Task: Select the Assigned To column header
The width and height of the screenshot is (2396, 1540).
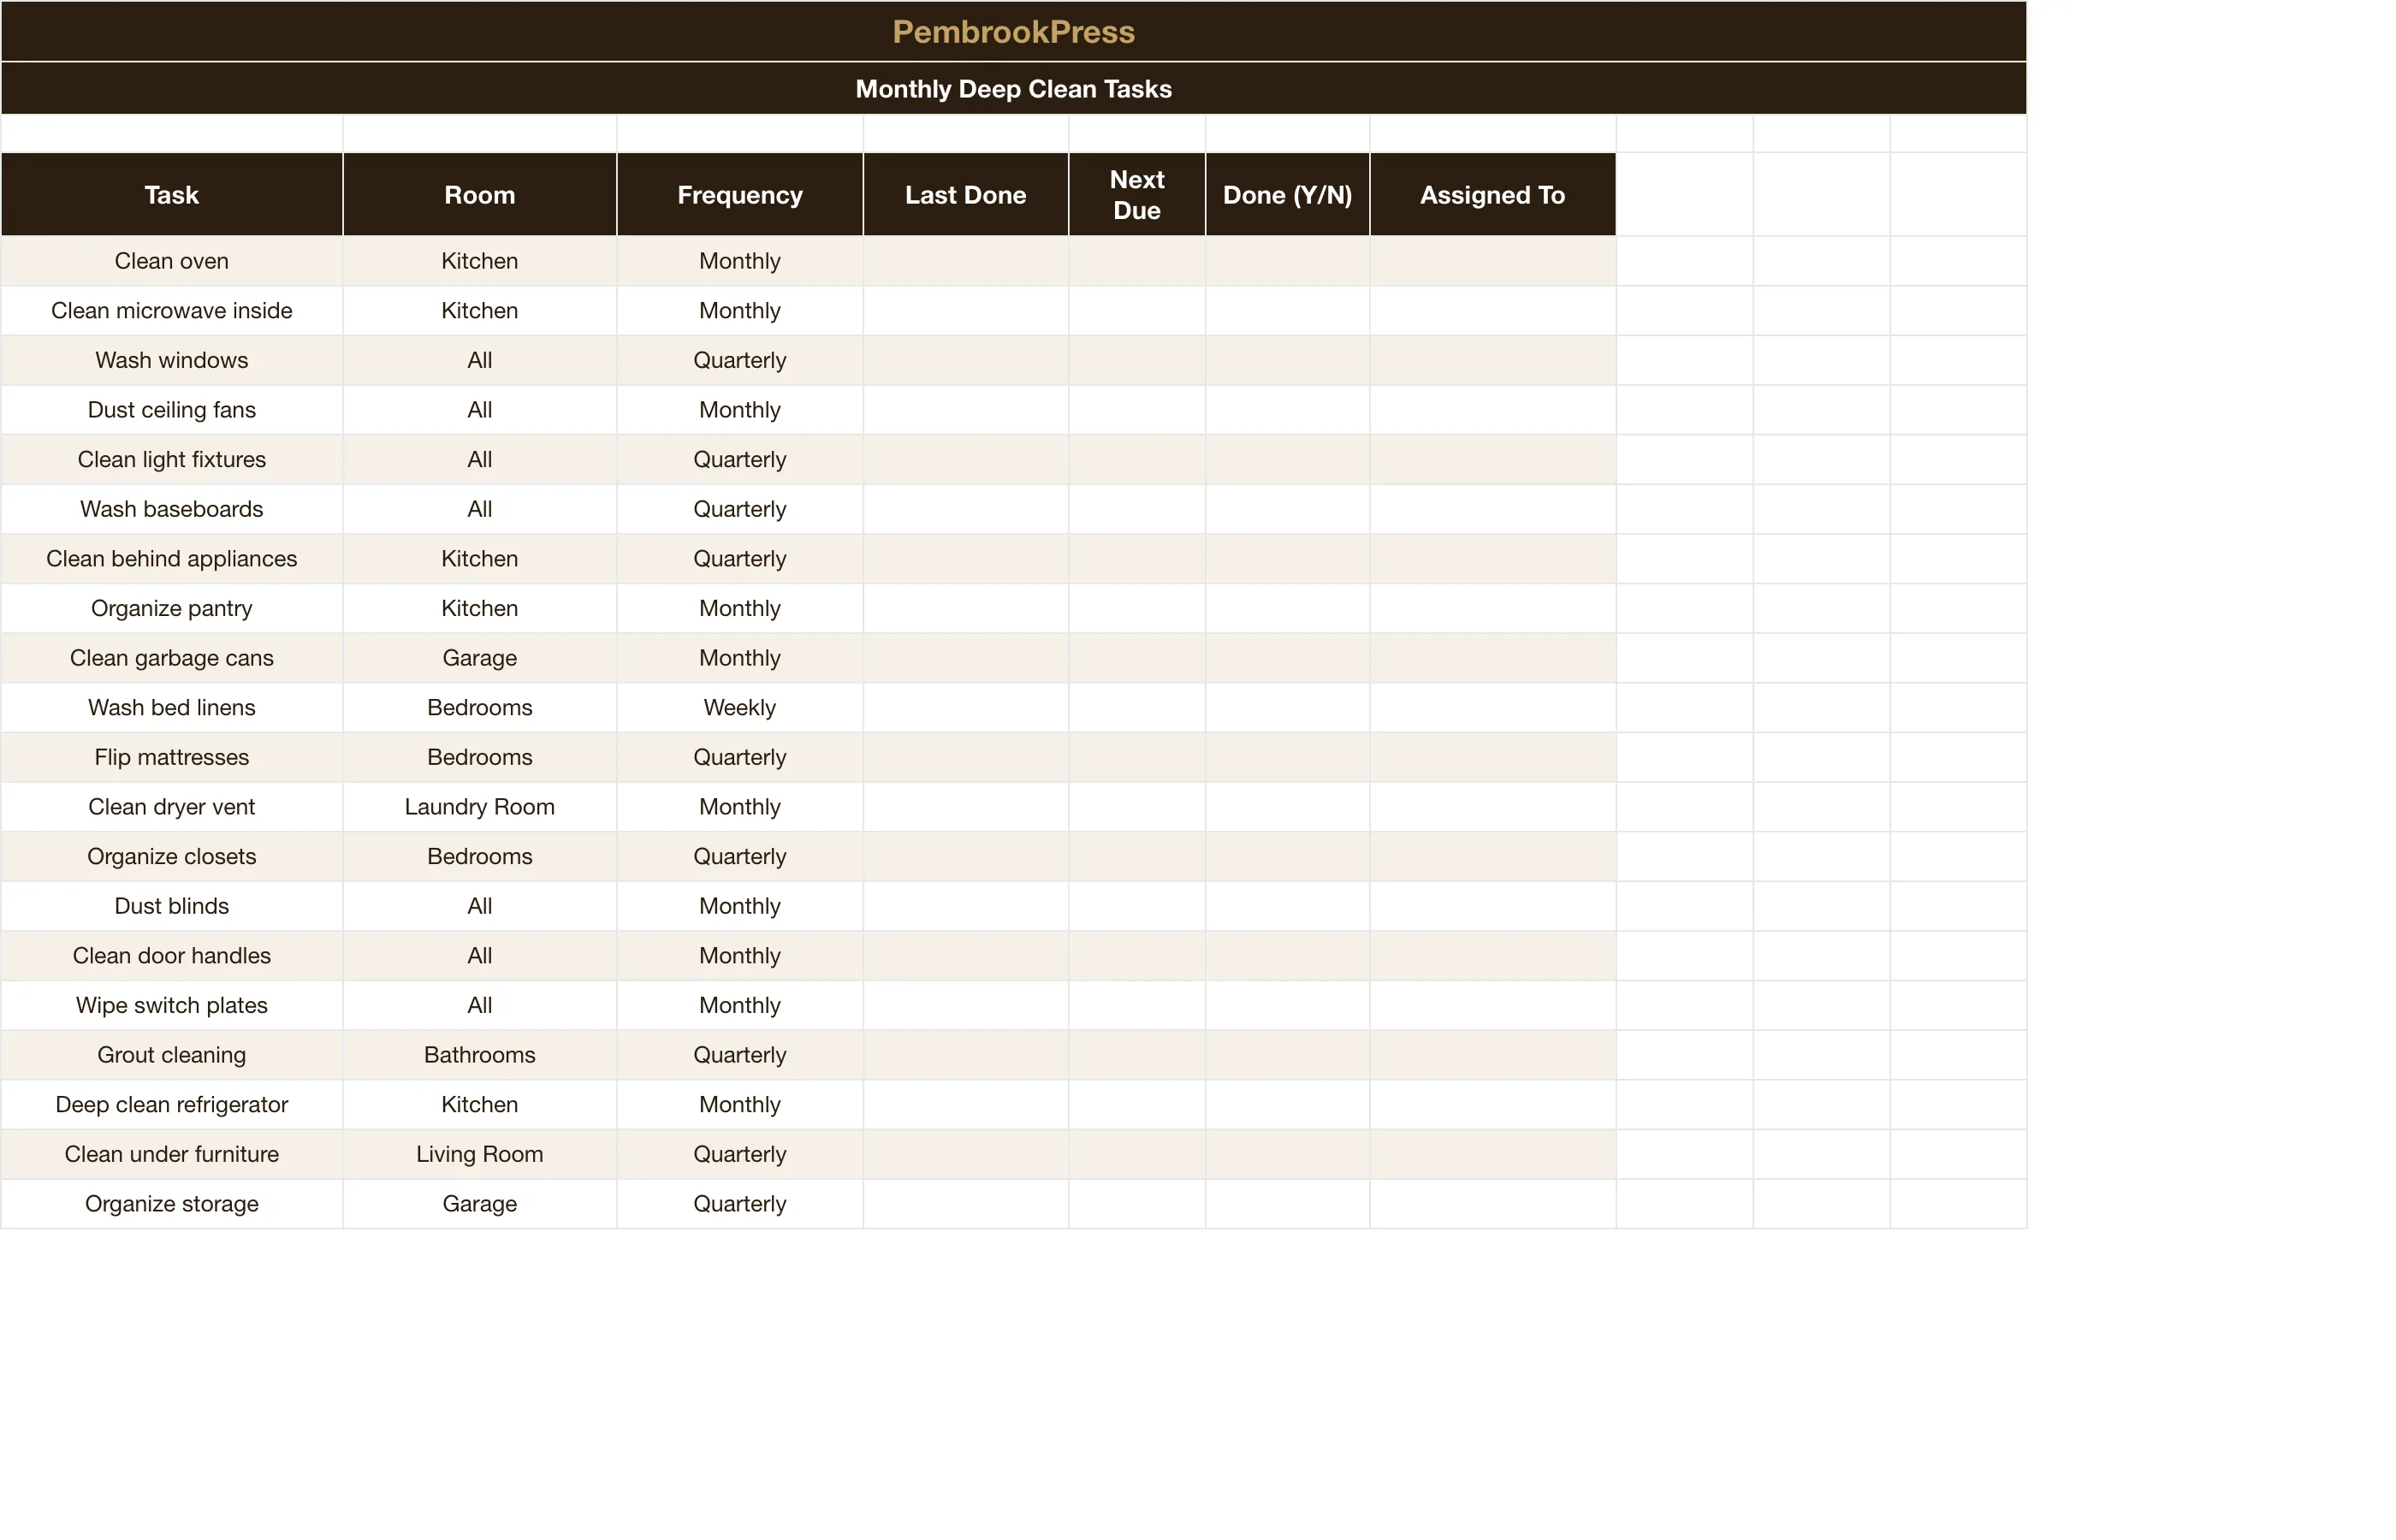Action: [1493, 195]
